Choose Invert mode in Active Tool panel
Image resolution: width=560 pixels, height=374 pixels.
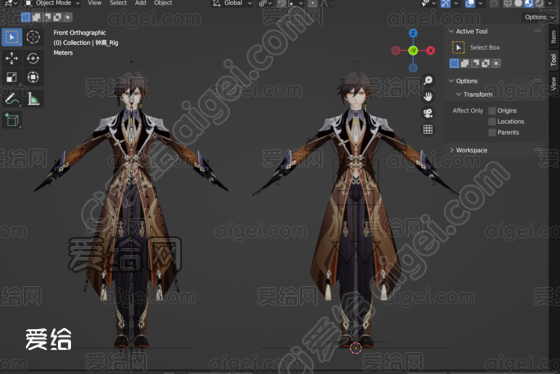(485, 63)
